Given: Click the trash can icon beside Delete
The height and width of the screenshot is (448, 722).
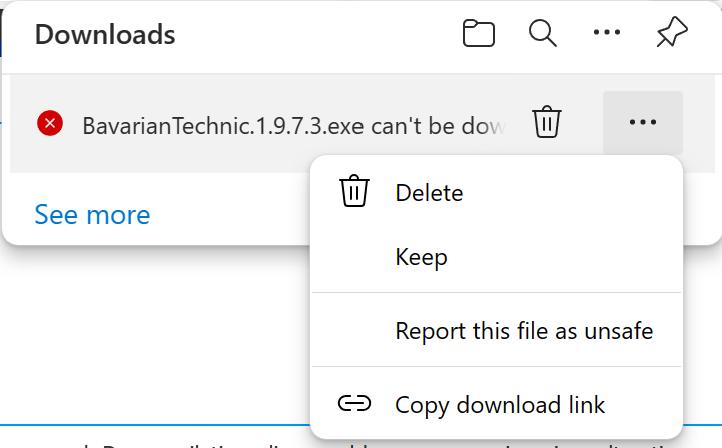Looking at the screenshot, I should click(354, 191).
